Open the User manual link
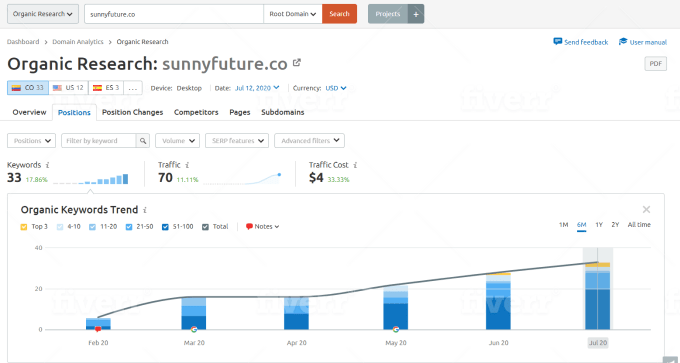The width and height of the screenshot is (680, 363). click(x=648, y=42)
